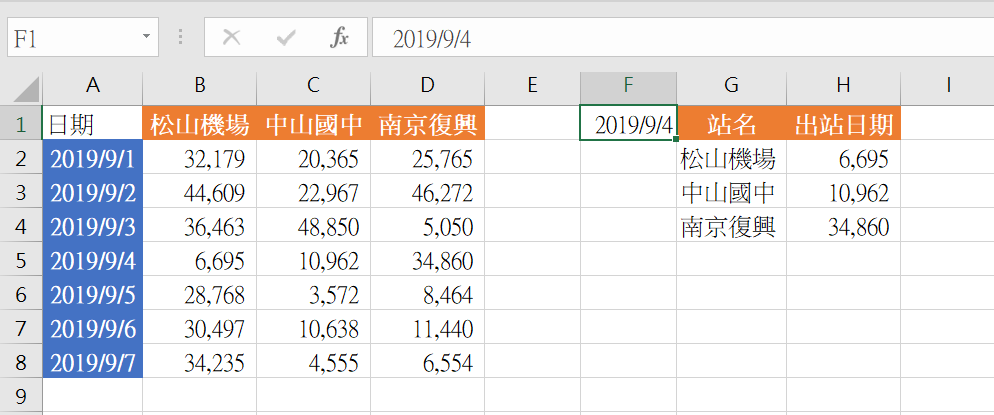Select row 5 header
The width and height of the screenshot is (994, 415).
tap(20, 260)
